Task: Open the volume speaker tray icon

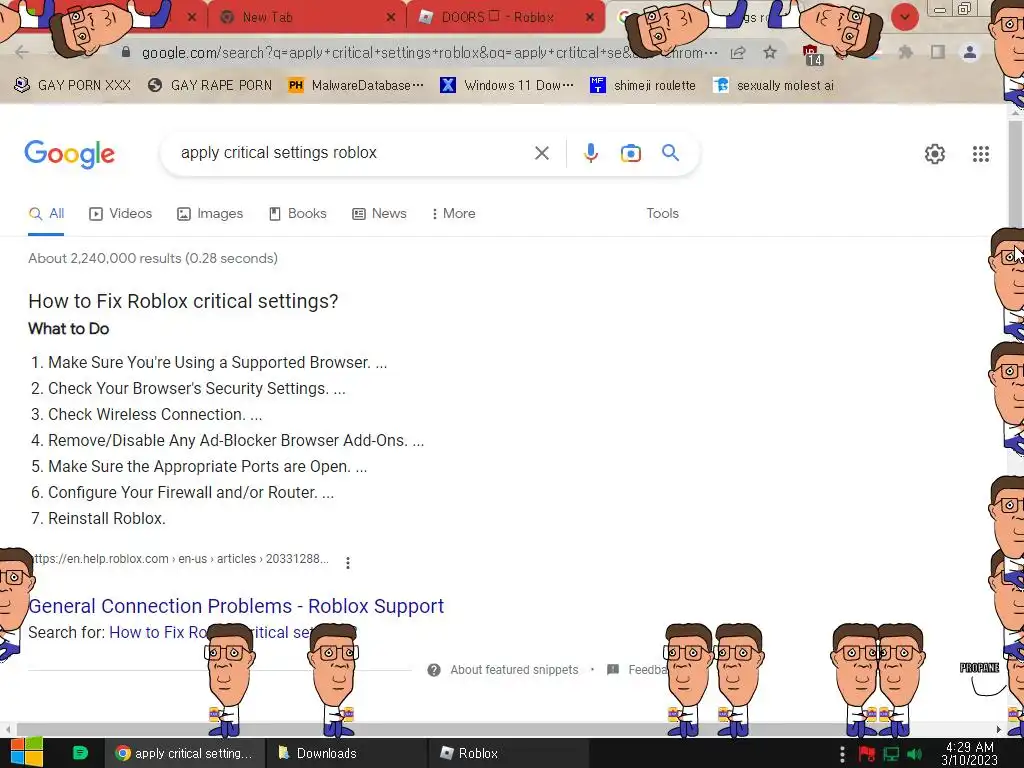Action: 914,754
